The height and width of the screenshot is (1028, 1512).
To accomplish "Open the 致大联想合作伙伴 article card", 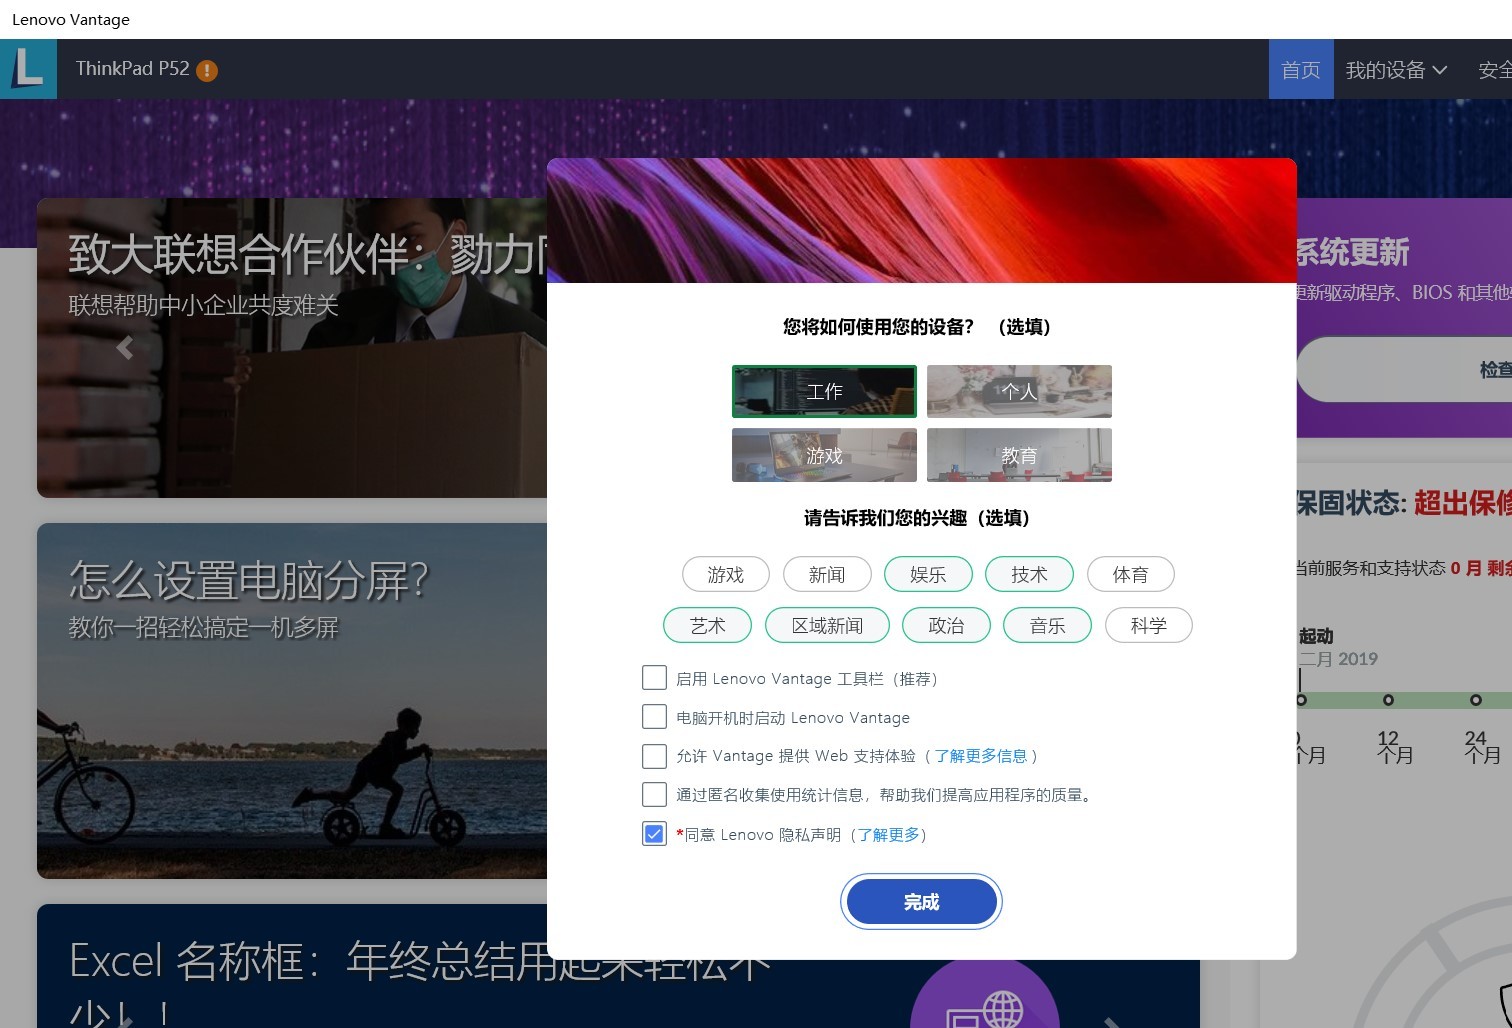I will click(292, 347).
